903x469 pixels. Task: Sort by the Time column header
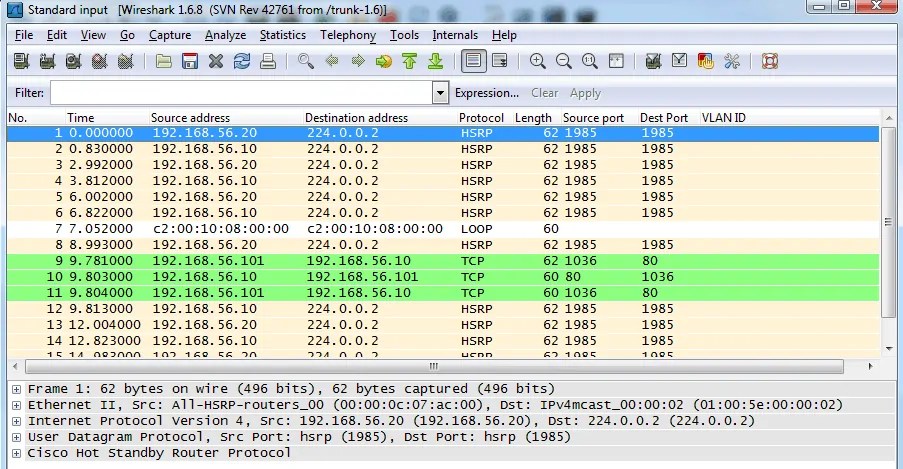(80, 118)
